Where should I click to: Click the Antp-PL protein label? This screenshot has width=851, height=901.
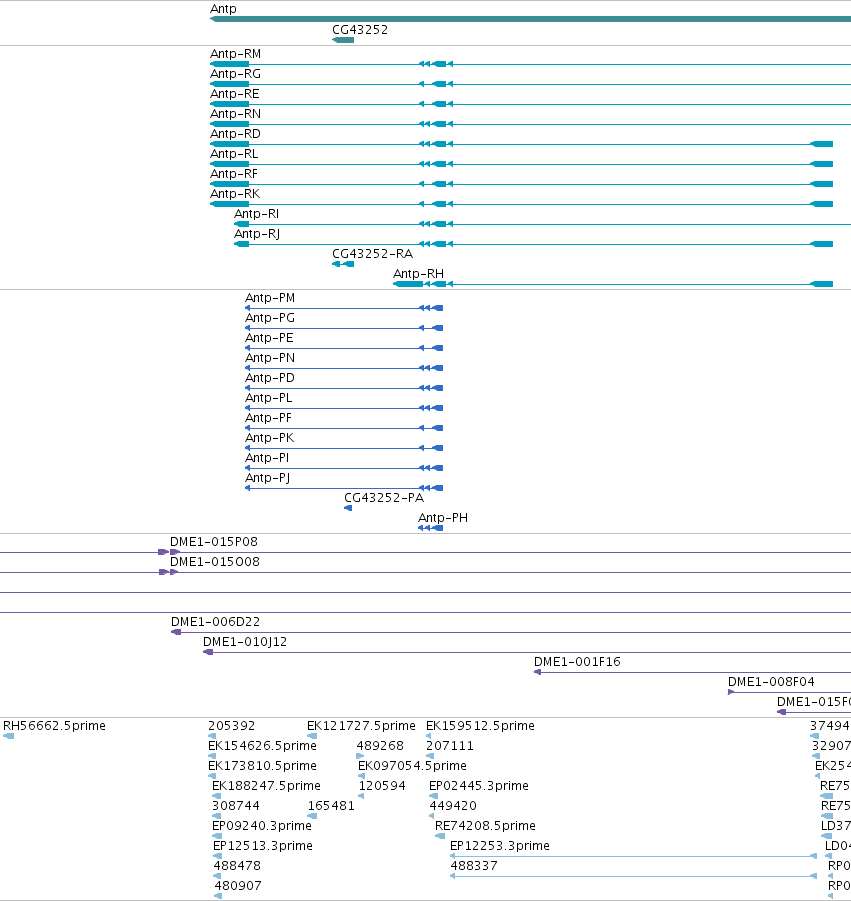click(268, 398)
